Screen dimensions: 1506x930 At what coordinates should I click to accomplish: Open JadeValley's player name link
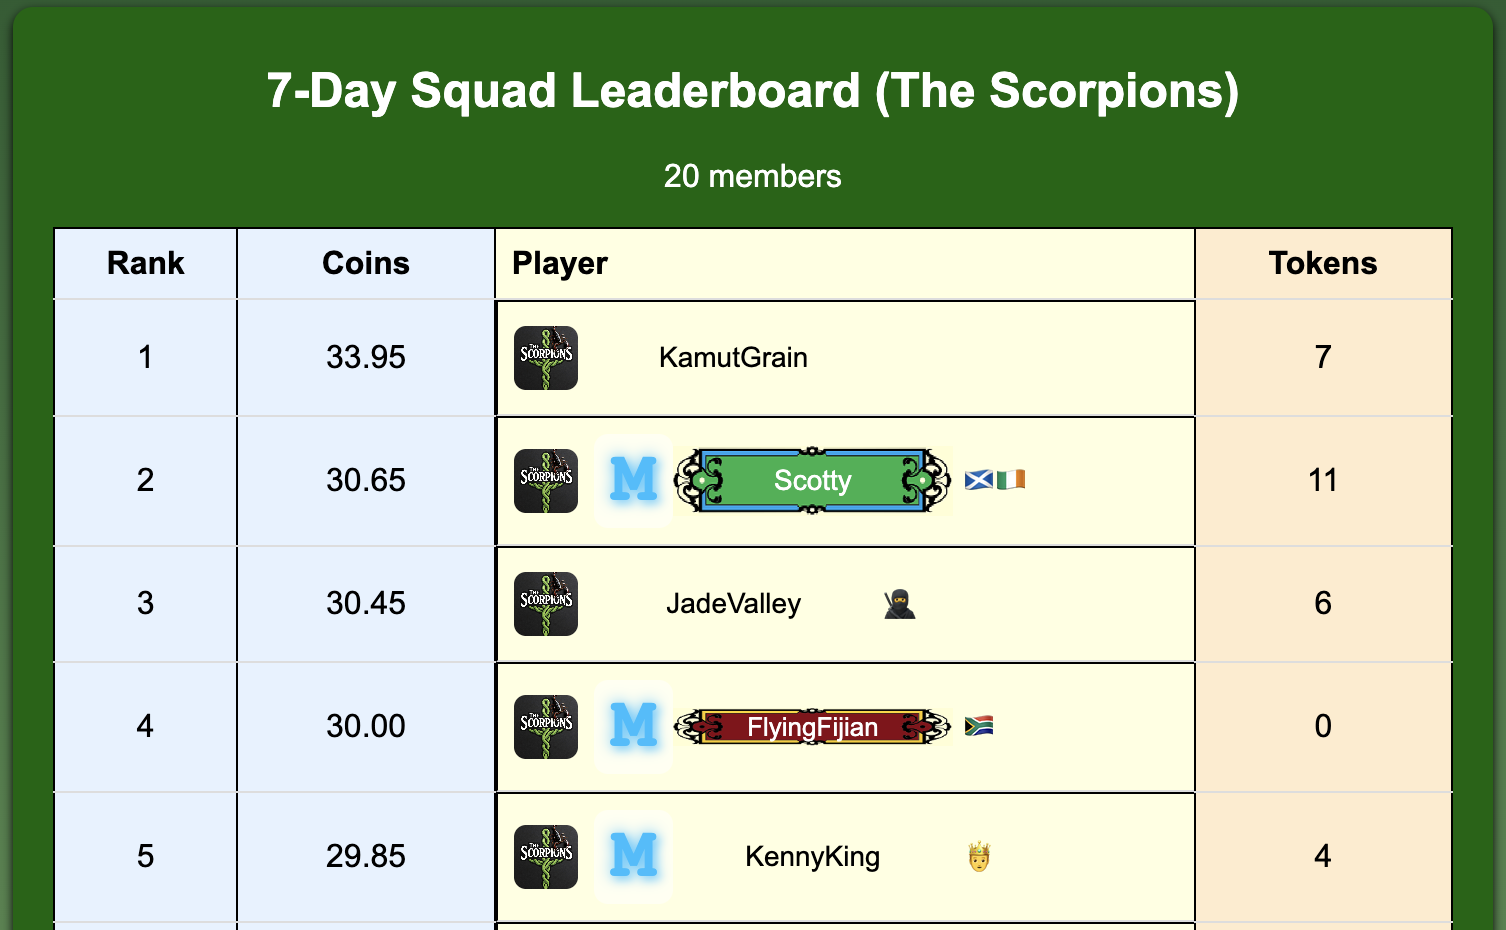click(733, 604)
